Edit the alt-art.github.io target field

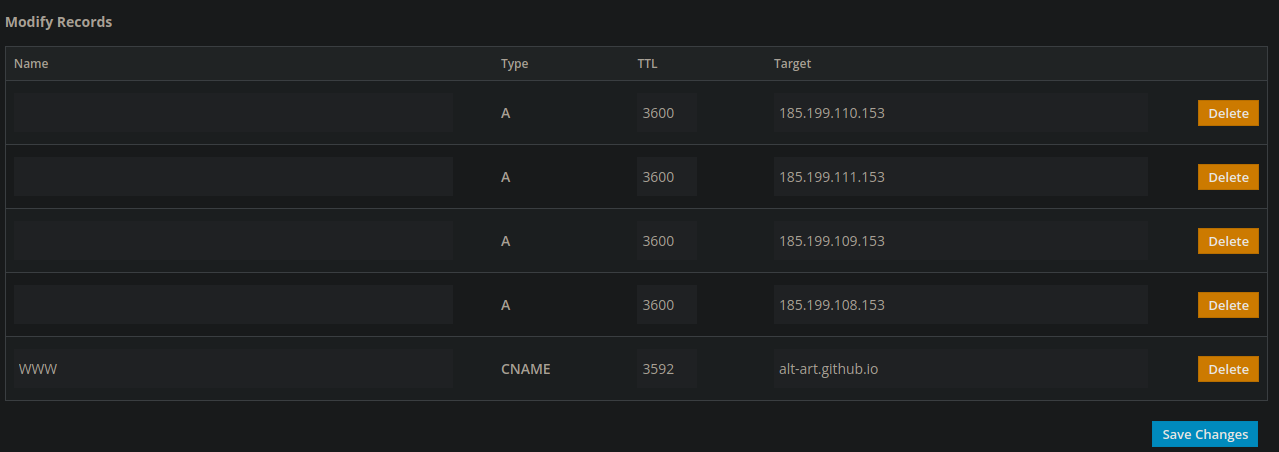960,369
